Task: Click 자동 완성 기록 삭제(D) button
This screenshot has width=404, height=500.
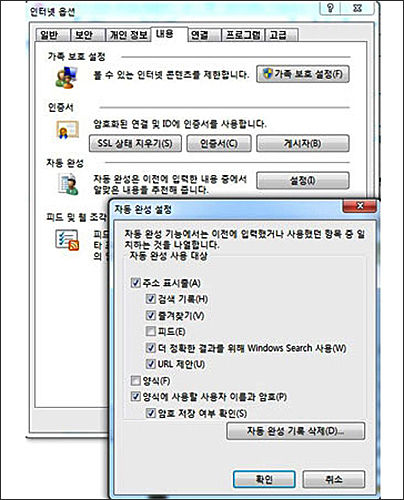Action: click(295, 431)
